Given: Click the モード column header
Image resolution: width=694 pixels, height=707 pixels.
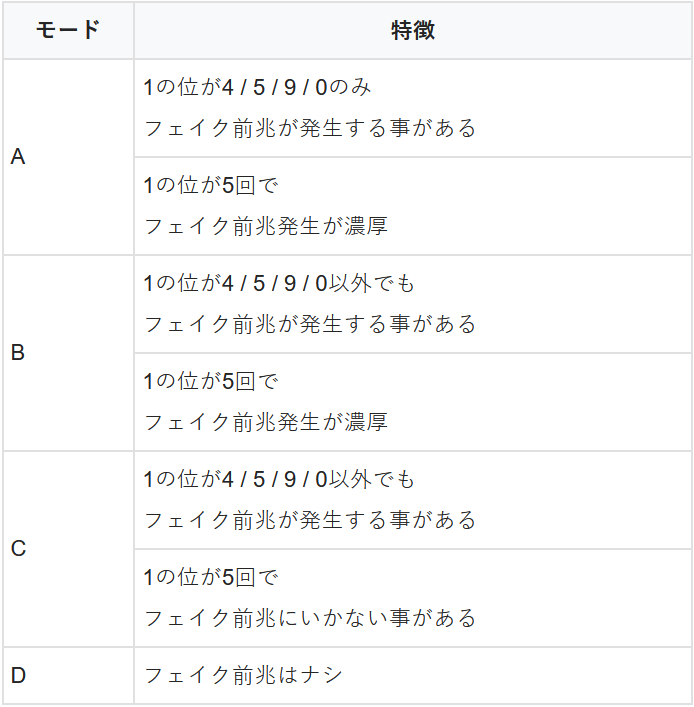Looking at the screenshot, I should tap(68, 30).
